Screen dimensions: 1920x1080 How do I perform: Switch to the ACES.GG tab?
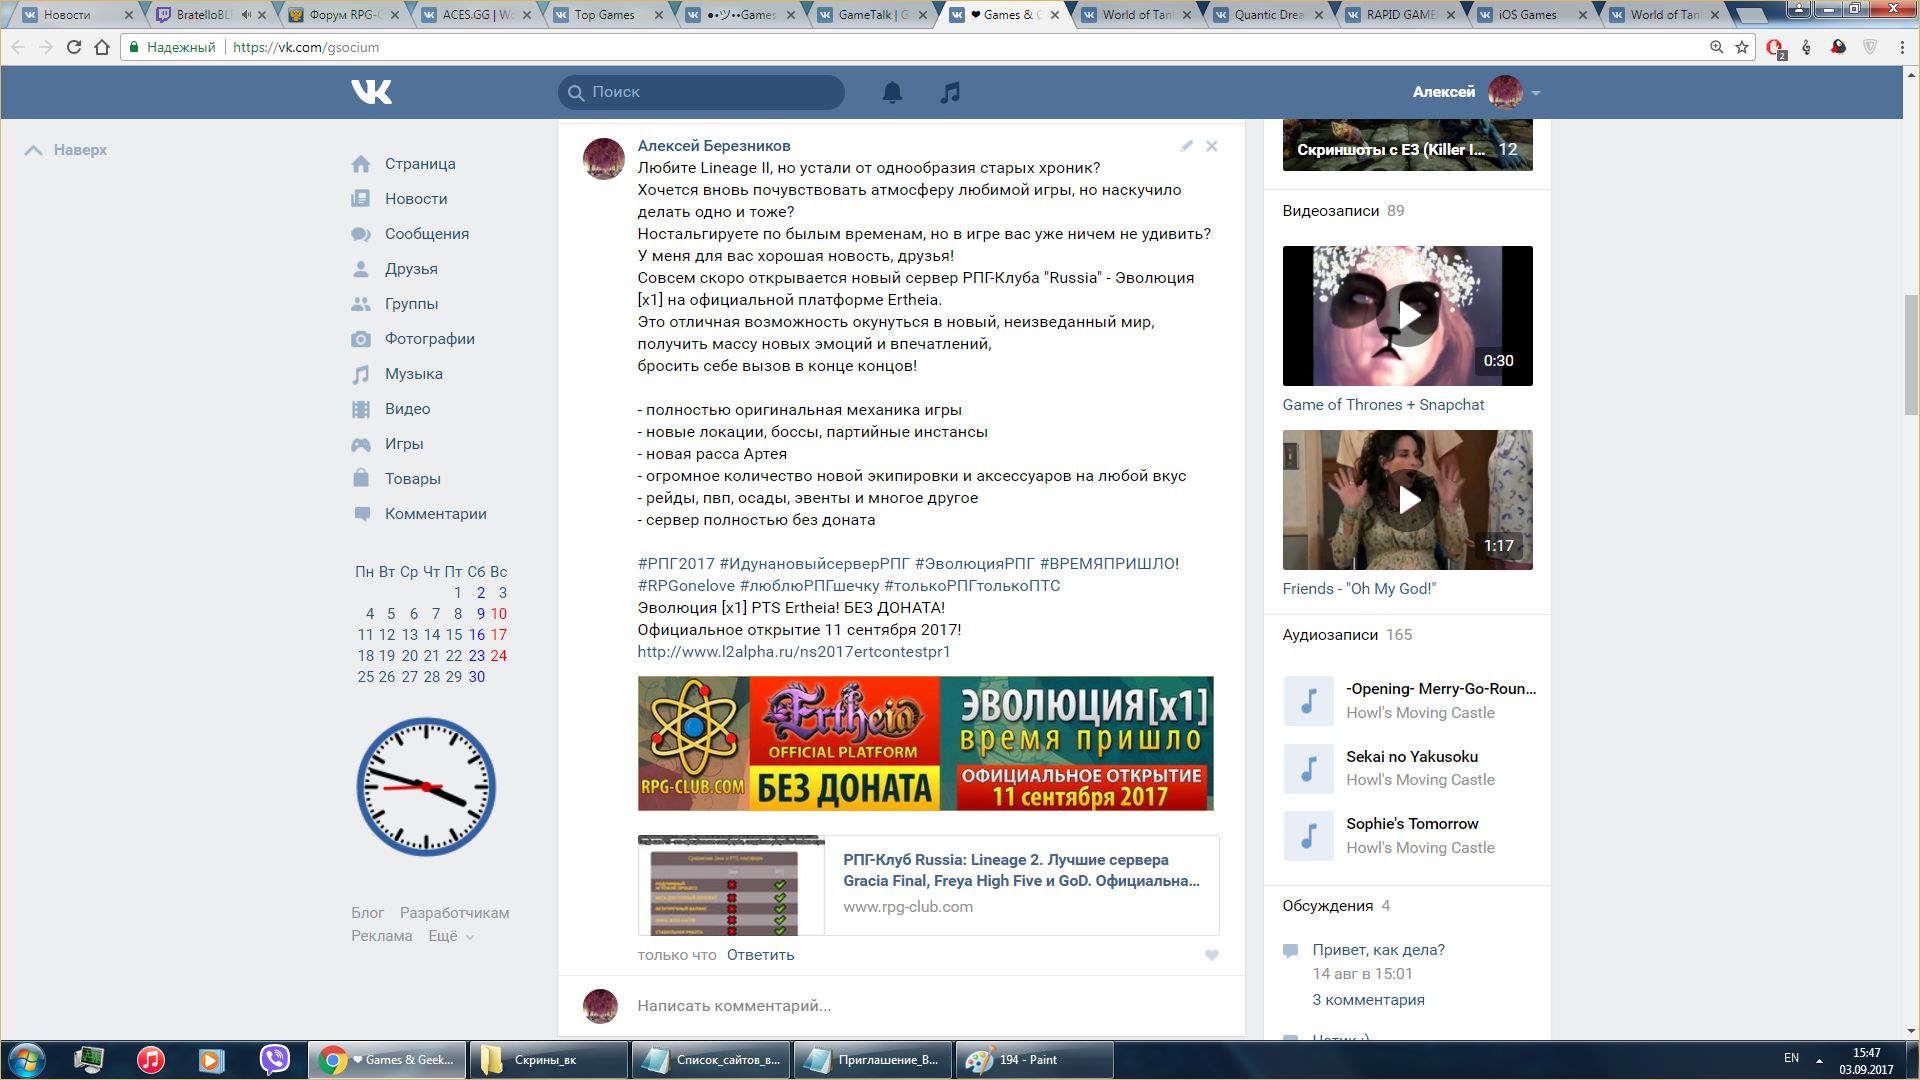(x=478, y=15)
